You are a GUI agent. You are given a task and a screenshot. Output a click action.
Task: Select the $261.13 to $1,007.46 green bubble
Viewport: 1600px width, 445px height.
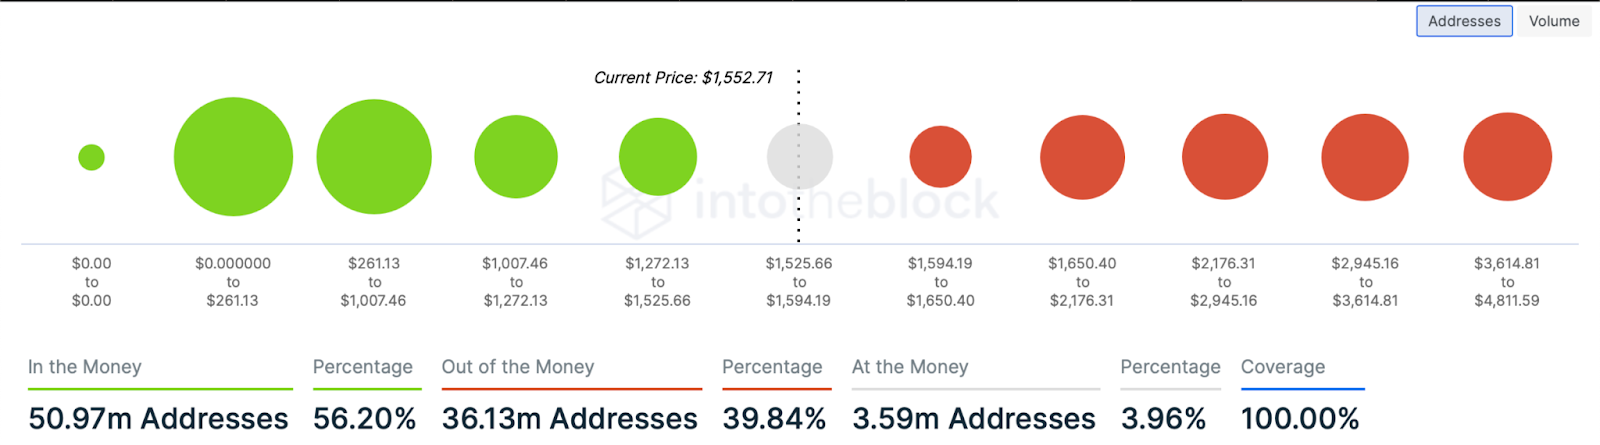(x=374, y=156)
